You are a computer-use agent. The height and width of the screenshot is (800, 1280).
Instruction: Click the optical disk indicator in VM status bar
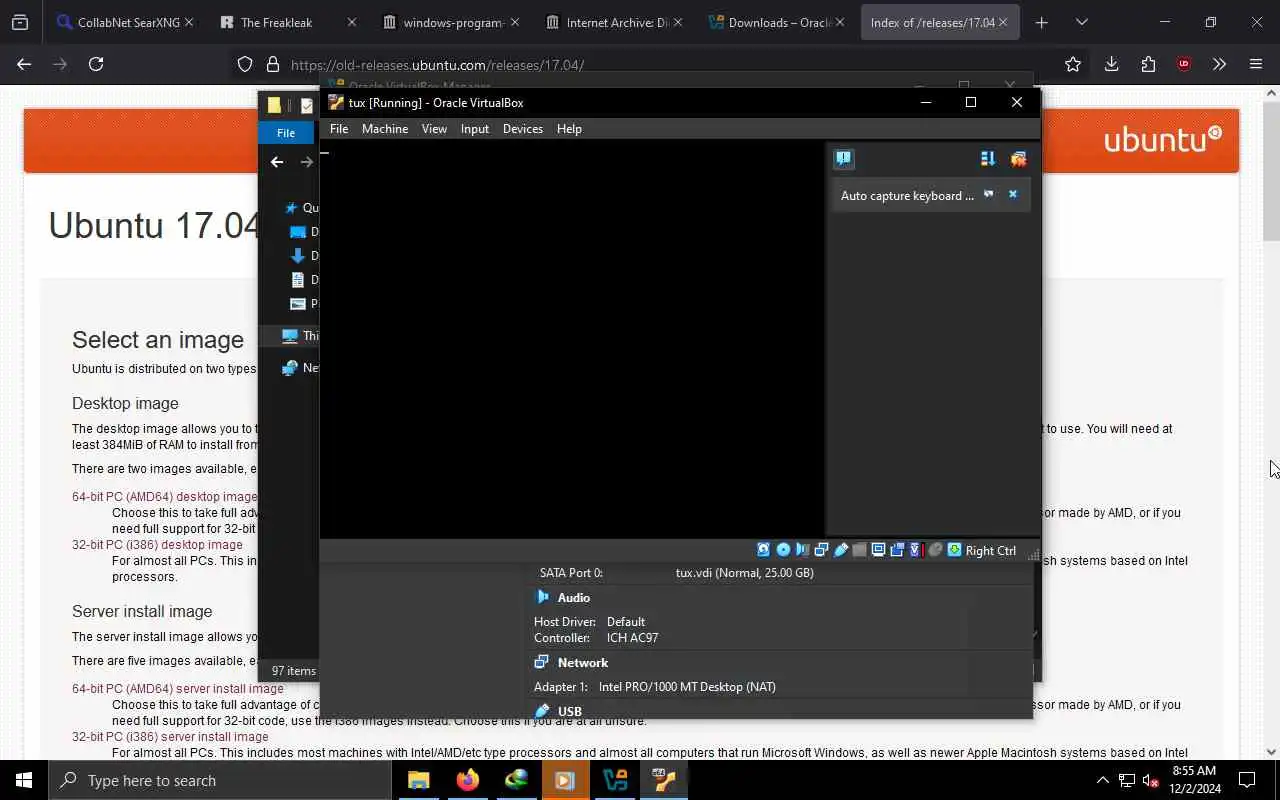[783, 550]
